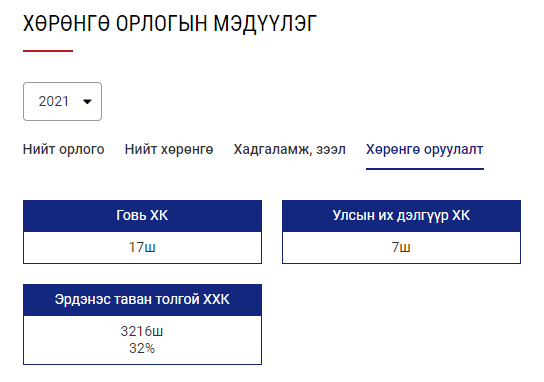Click the Улсын их дэлгүүр ХК header
This screenshot has height=382, width=544.
(401, 215)
